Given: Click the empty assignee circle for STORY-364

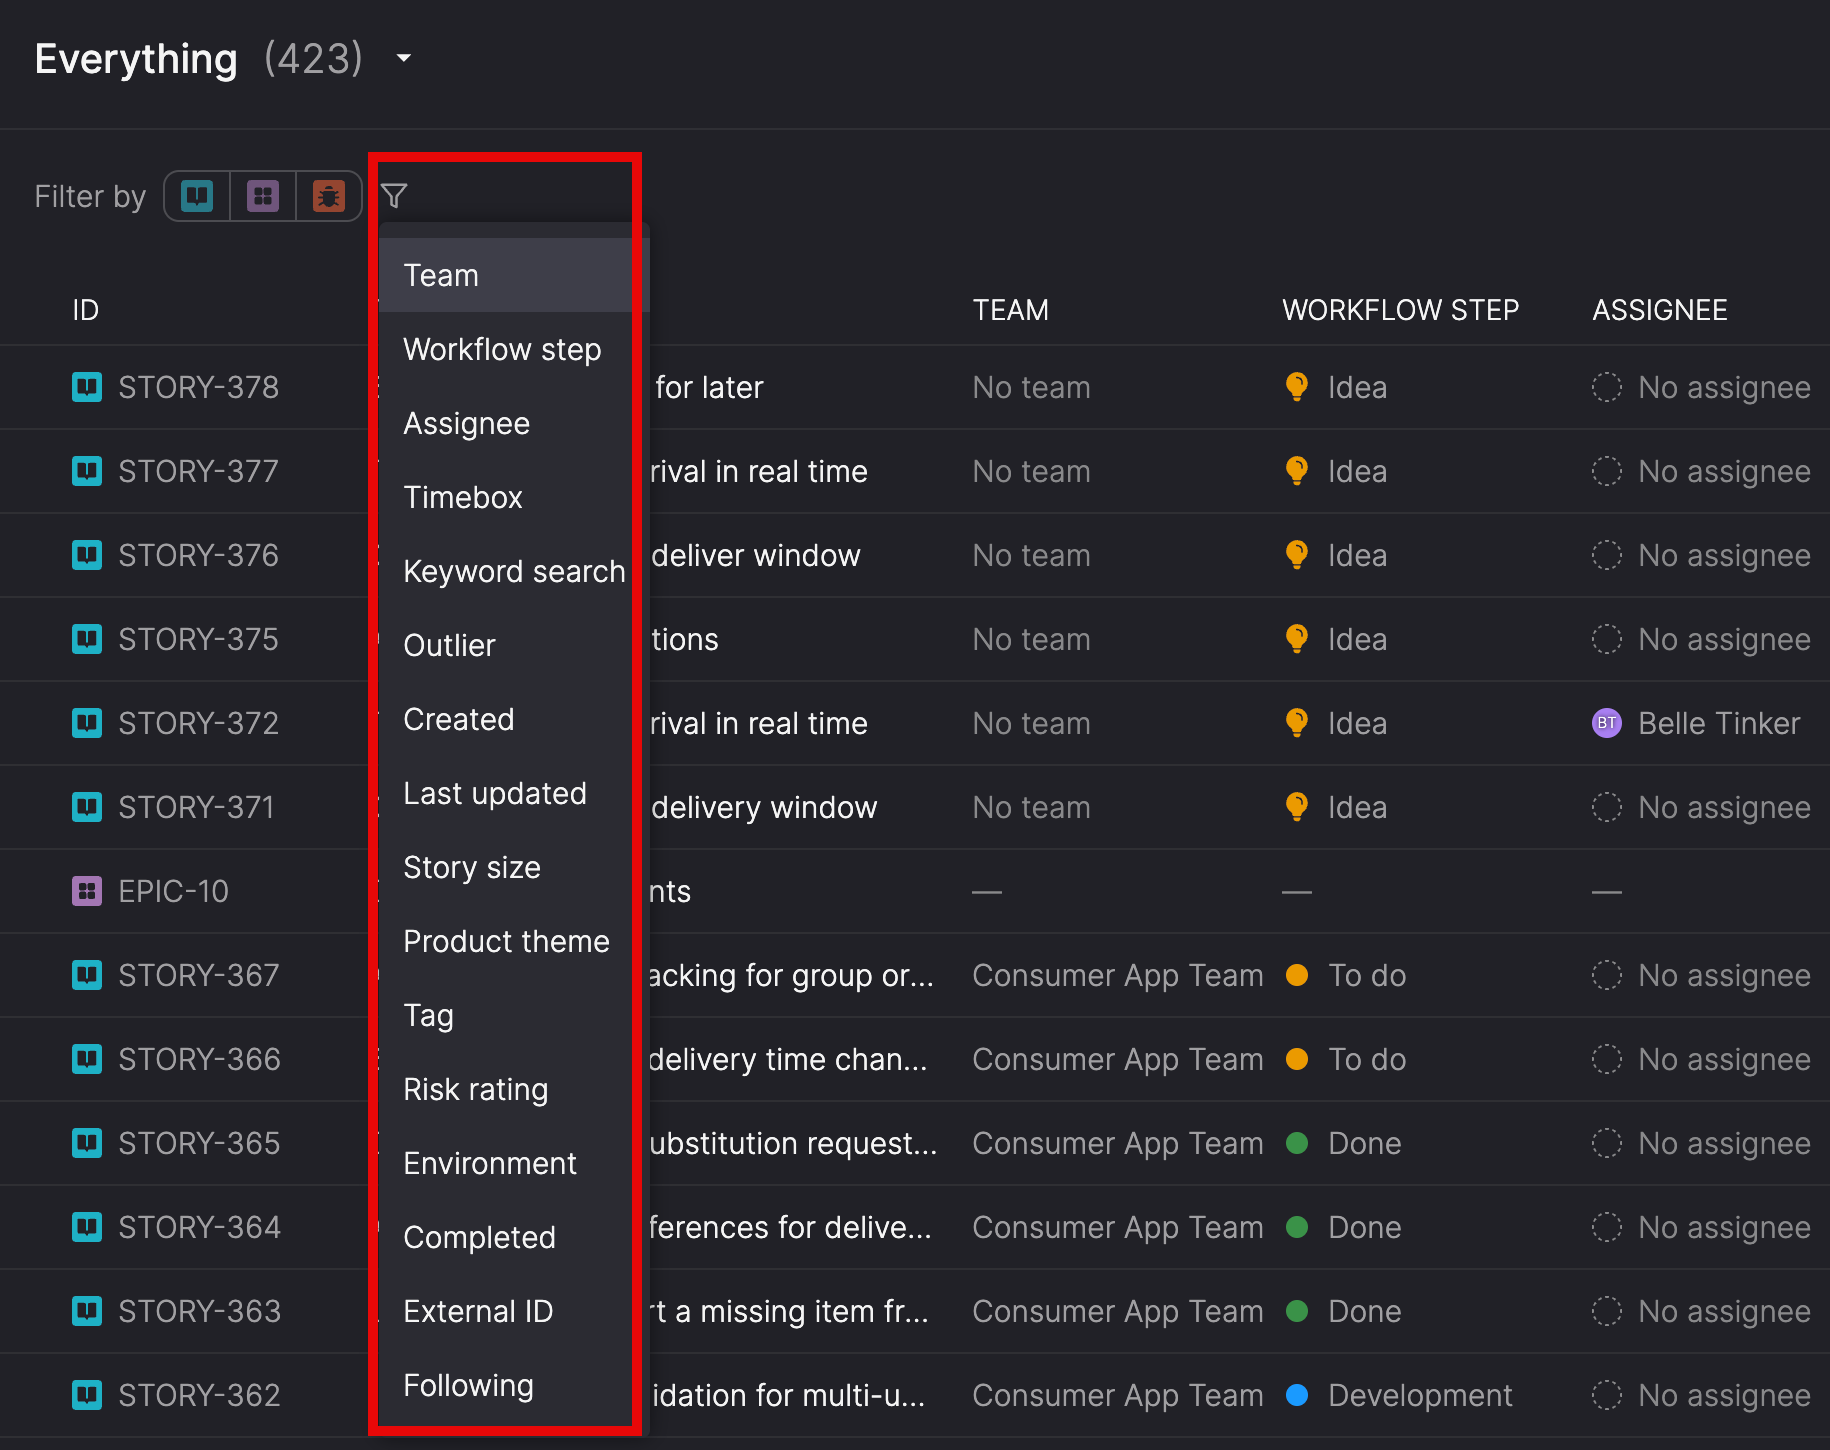Looking at the screenshot, I should (x=1607, y=1227).
